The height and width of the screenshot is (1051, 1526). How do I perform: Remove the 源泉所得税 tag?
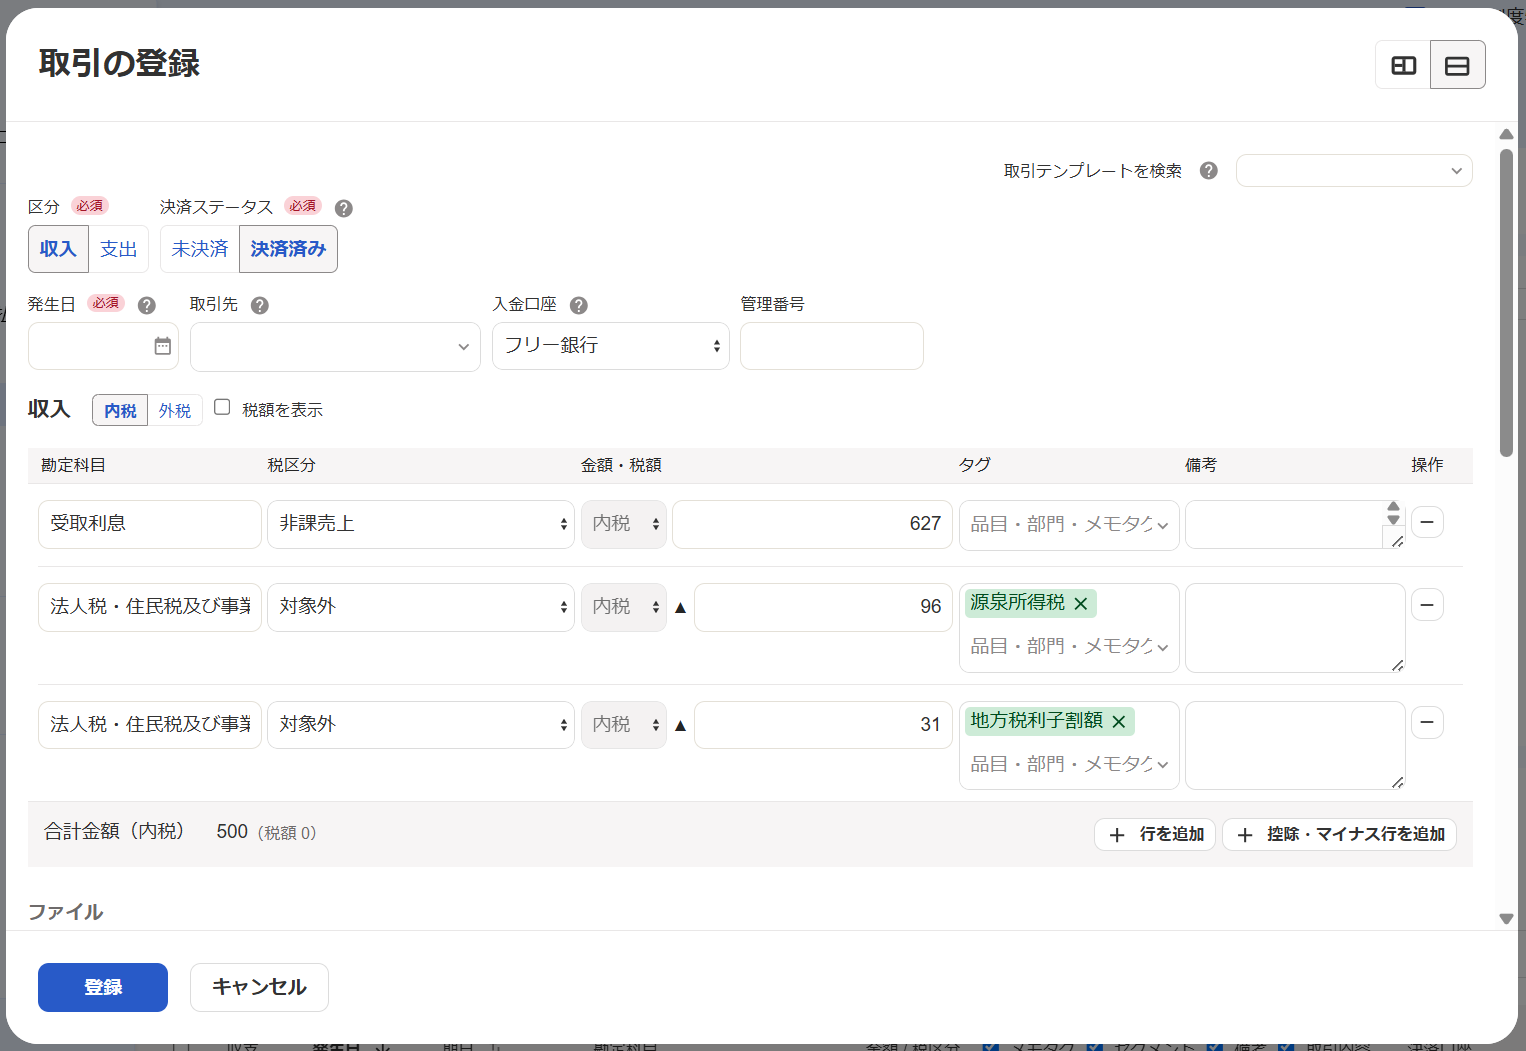click(1081, 603)
